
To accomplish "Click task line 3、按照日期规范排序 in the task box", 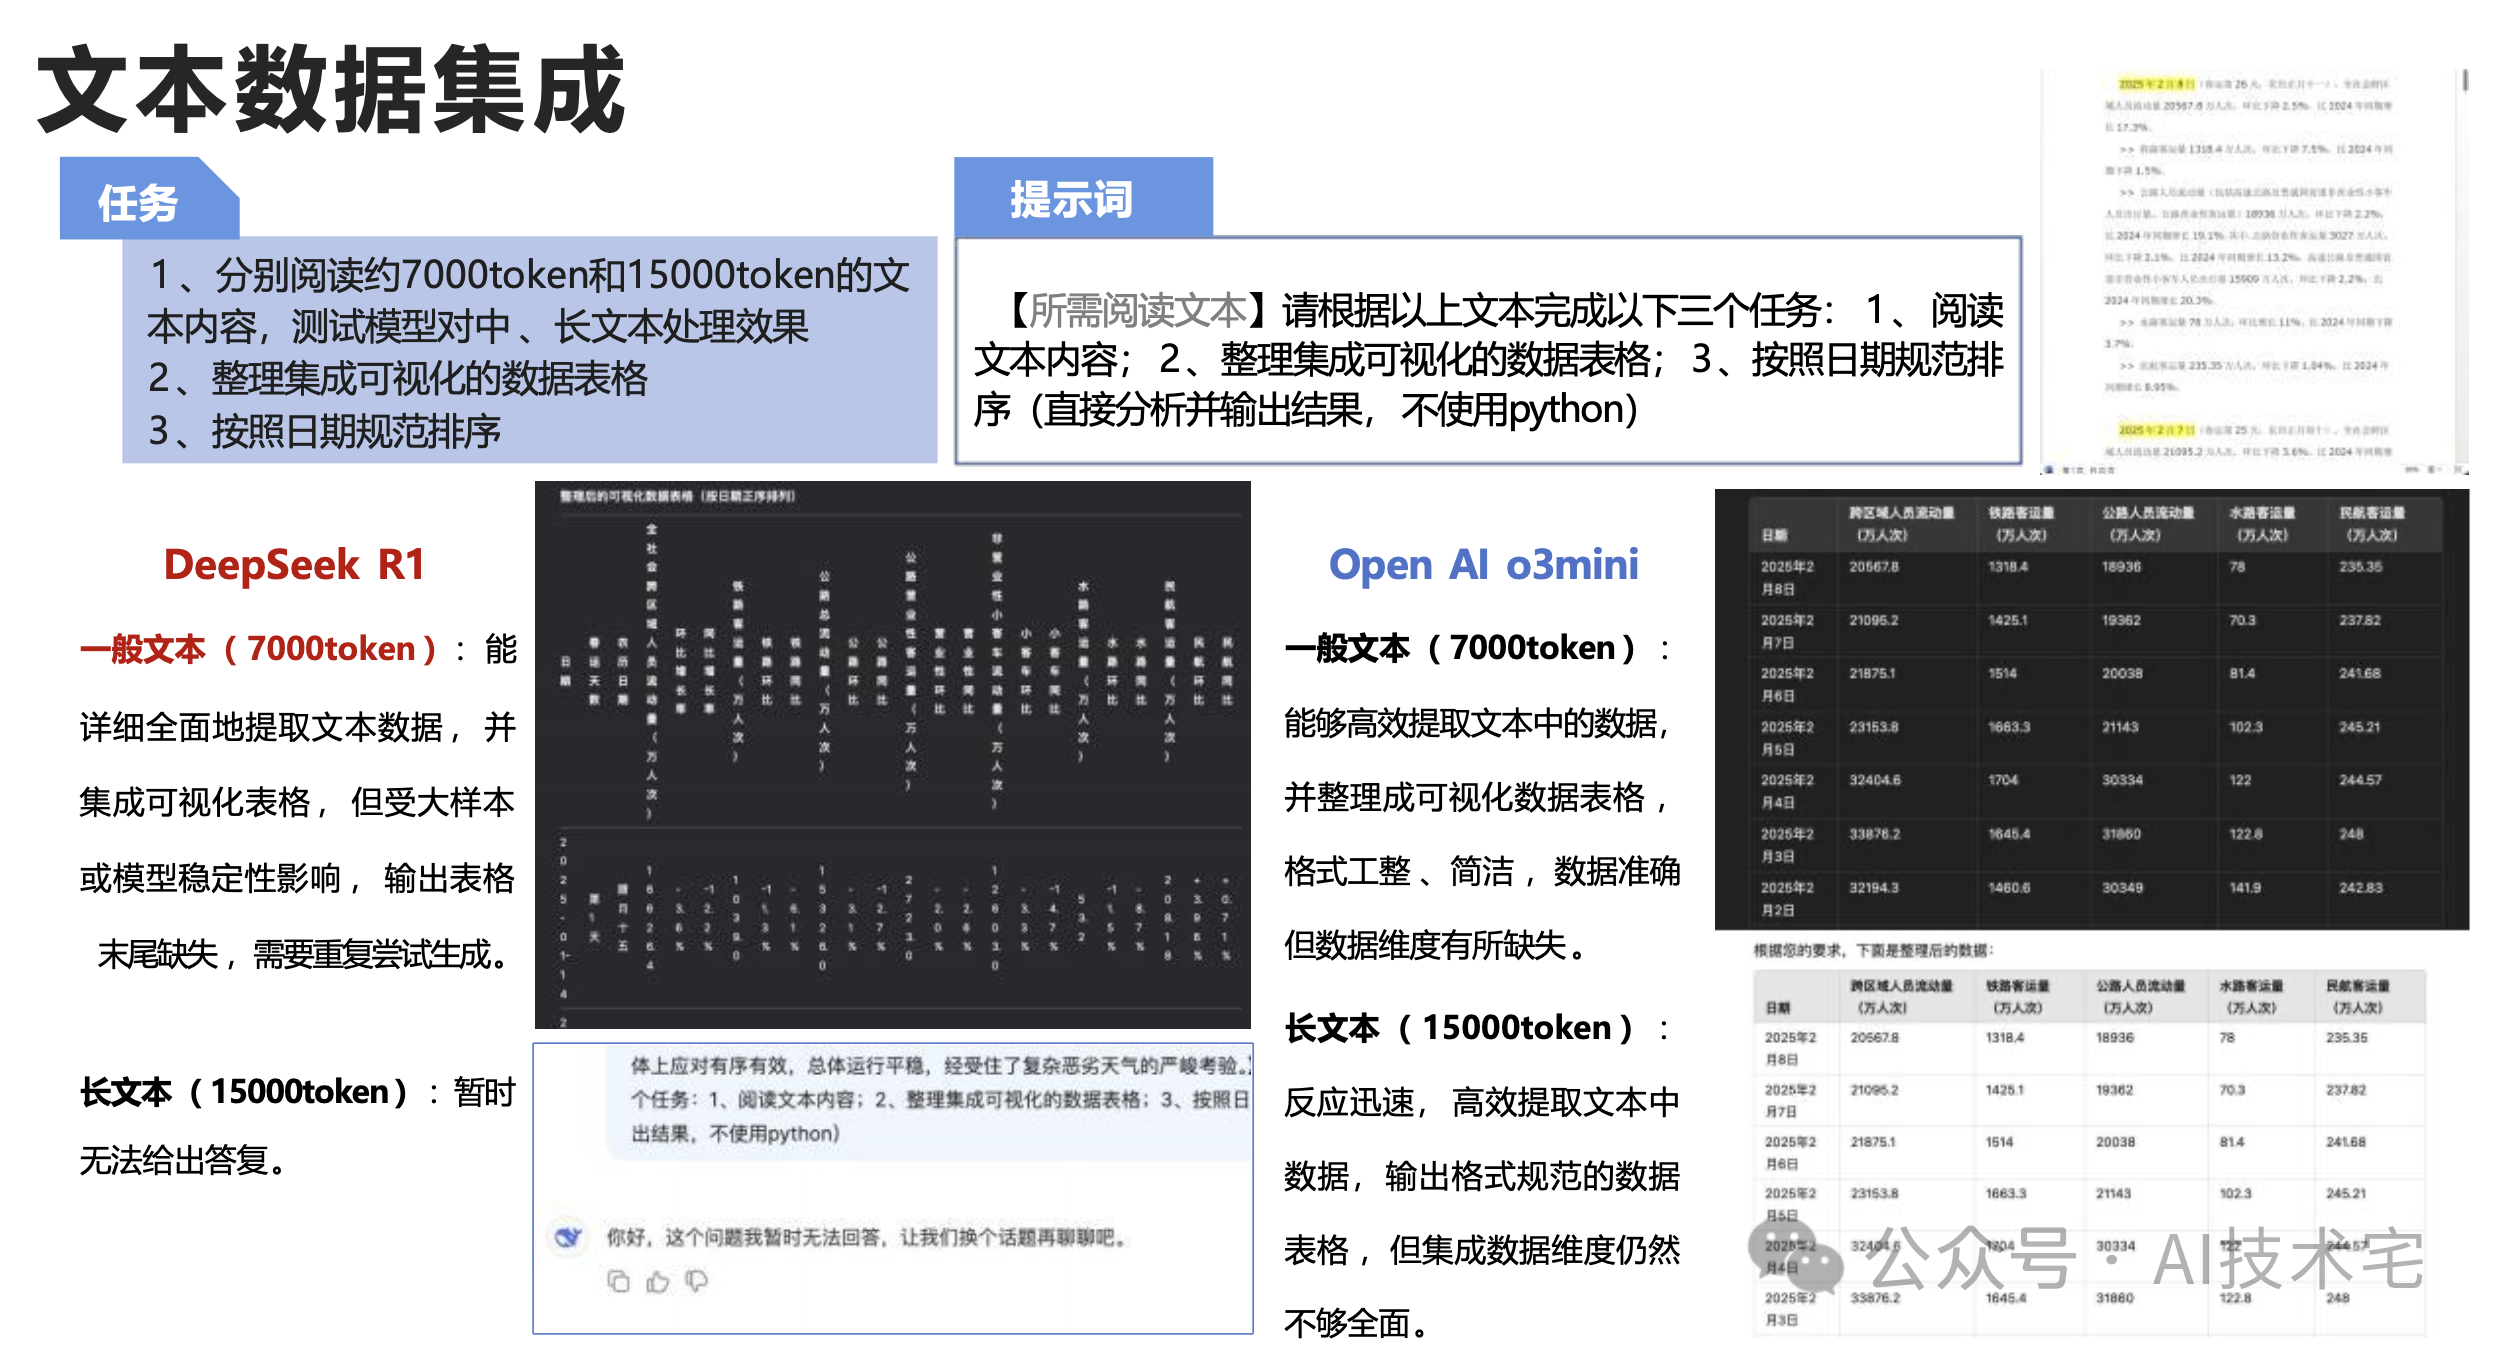I will tap(324, 431).
